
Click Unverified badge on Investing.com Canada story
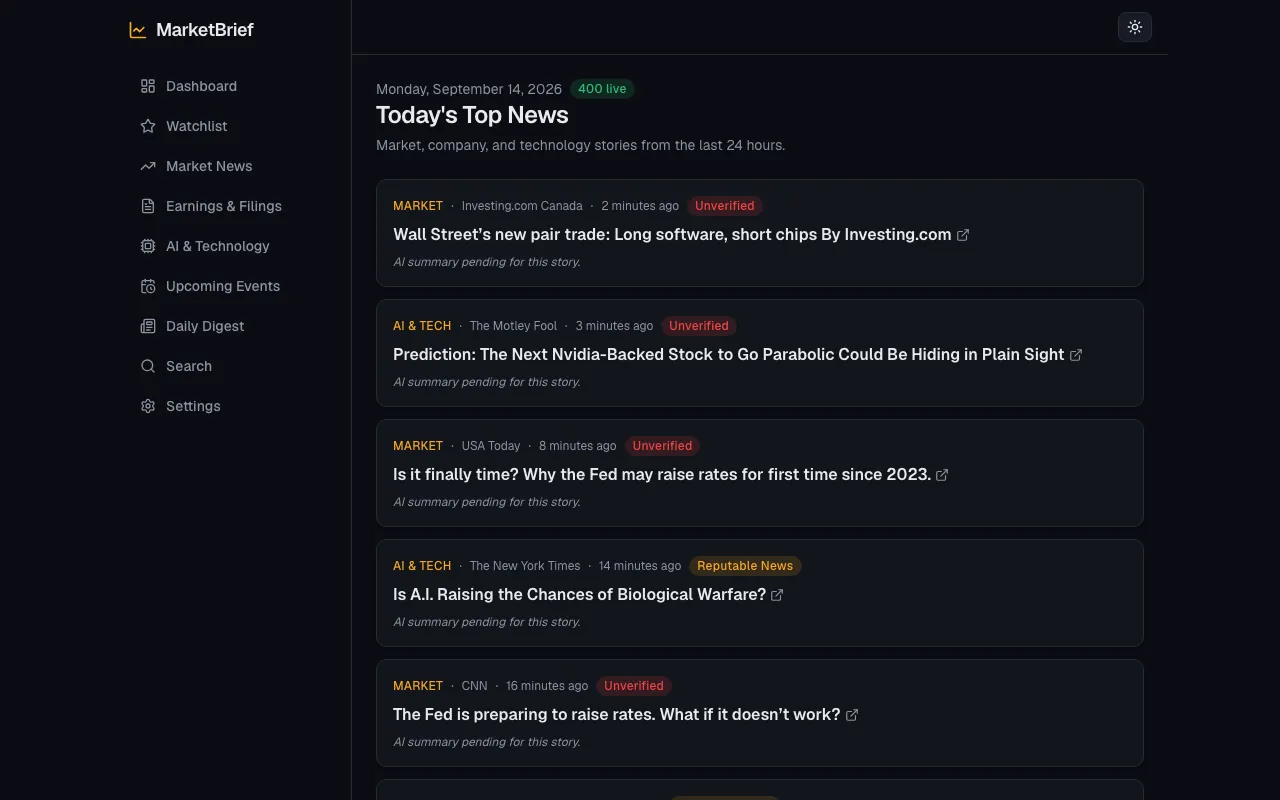click(725, 206)
